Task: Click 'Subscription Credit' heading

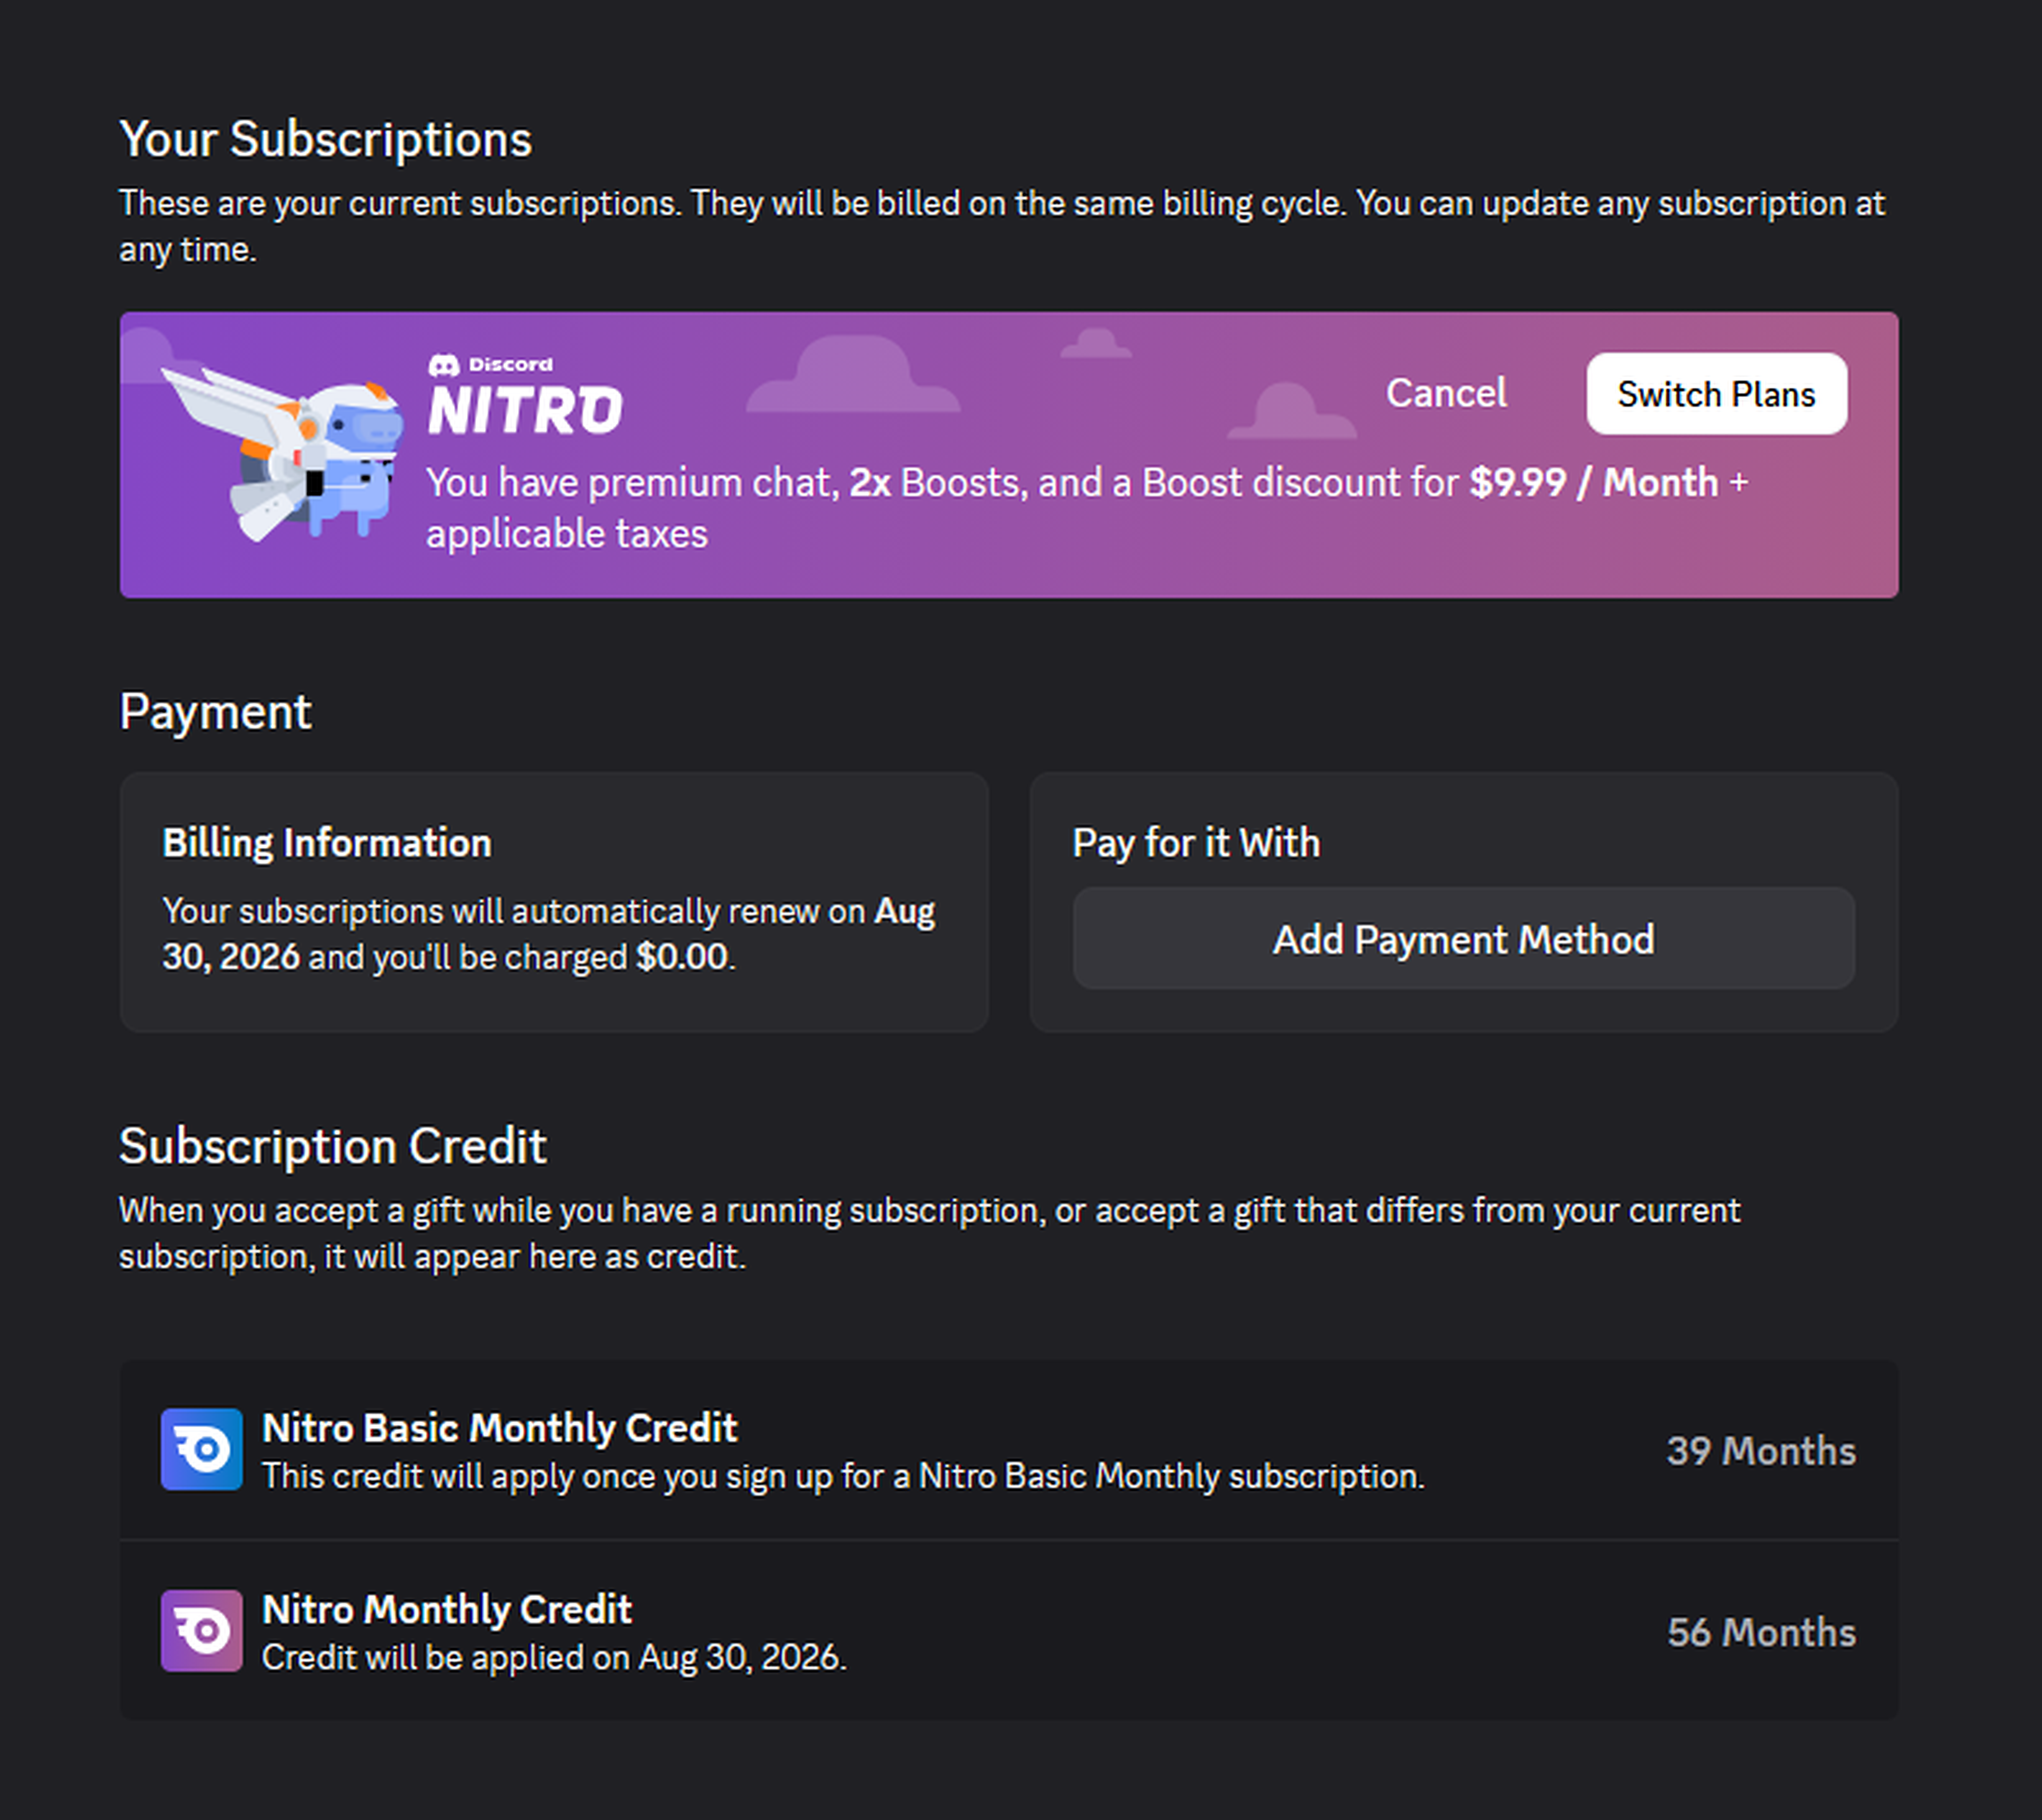Action: pos(332,1146)
